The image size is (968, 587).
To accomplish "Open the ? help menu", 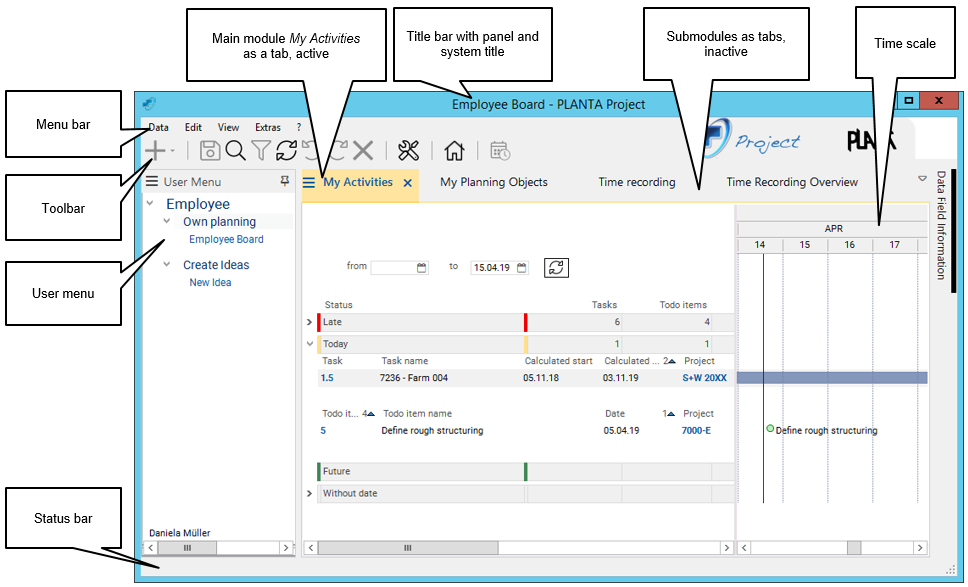I will [299, 127].
